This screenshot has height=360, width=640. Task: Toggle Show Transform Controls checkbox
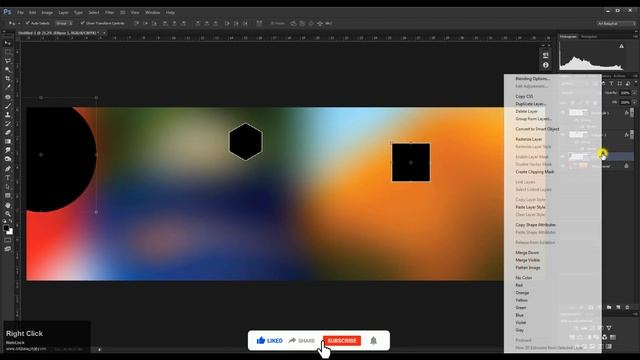(82, 23)
